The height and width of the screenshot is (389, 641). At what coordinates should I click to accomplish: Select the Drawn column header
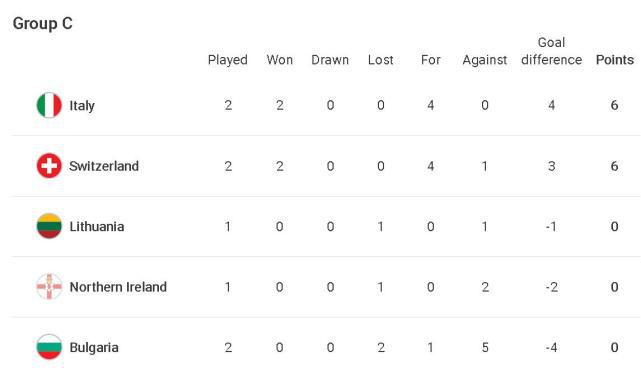pyautogui.click(x=330, y=60)
